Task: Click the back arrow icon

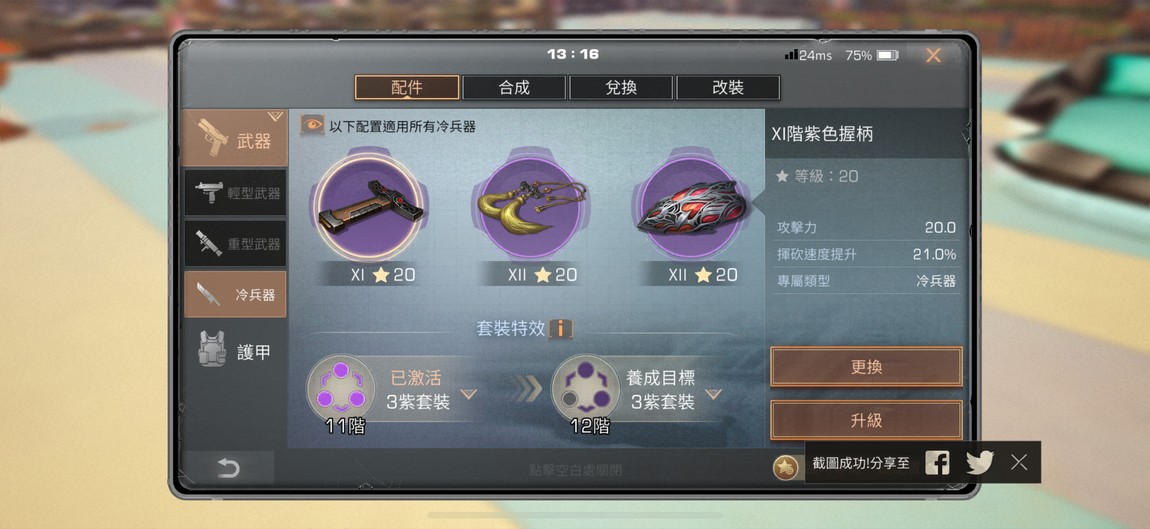Action: tap(228, 469)
